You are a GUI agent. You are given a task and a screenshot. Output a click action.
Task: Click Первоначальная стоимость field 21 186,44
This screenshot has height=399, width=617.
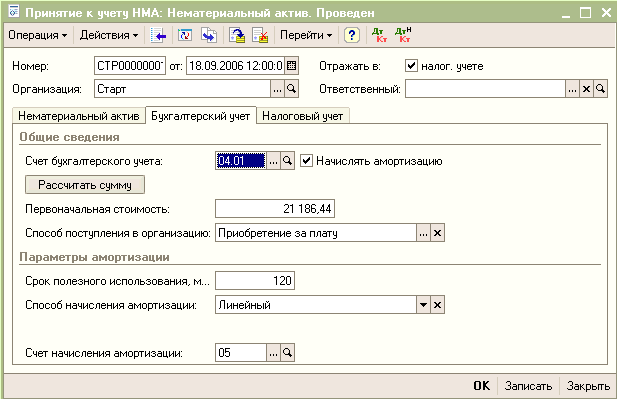[275, 209]
